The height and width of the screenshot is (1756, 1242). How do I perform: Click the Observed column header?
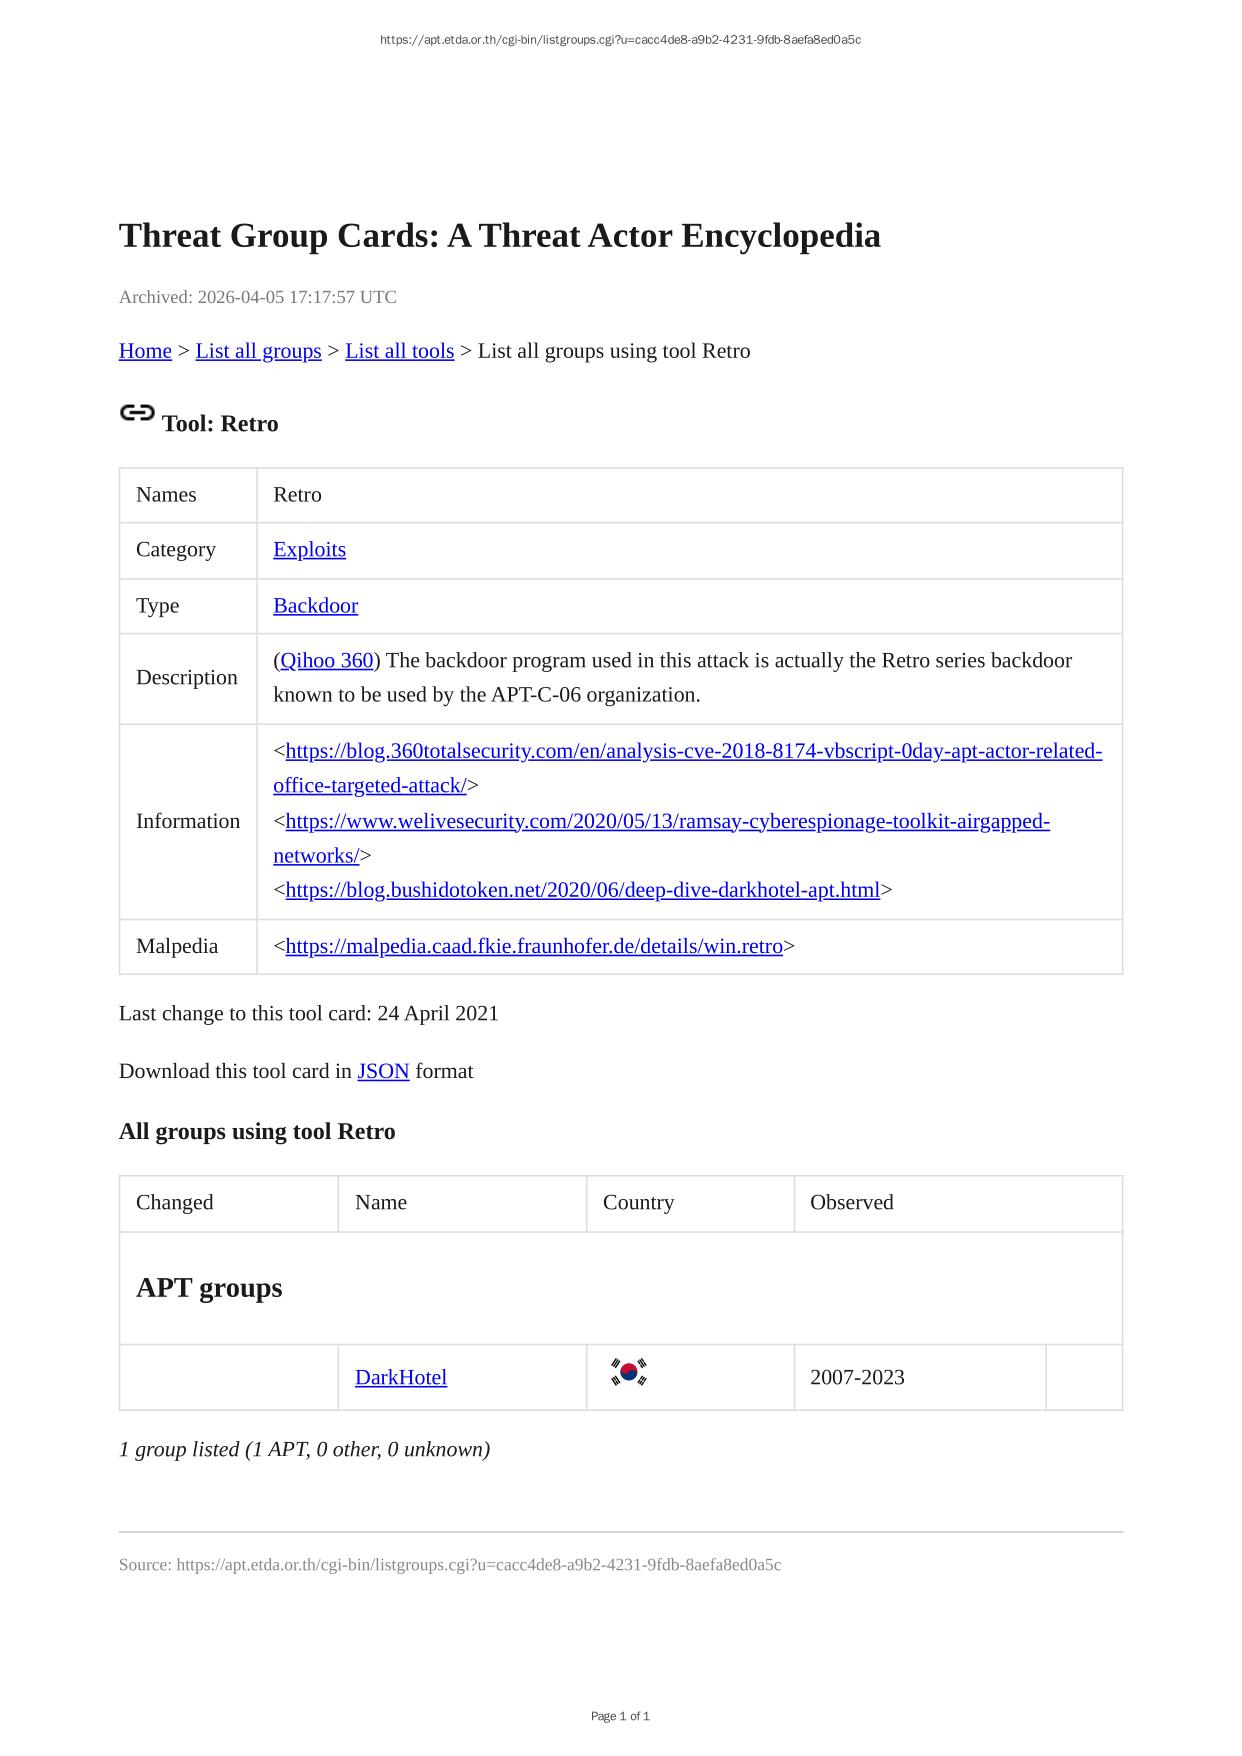[x=851, y=1203]
